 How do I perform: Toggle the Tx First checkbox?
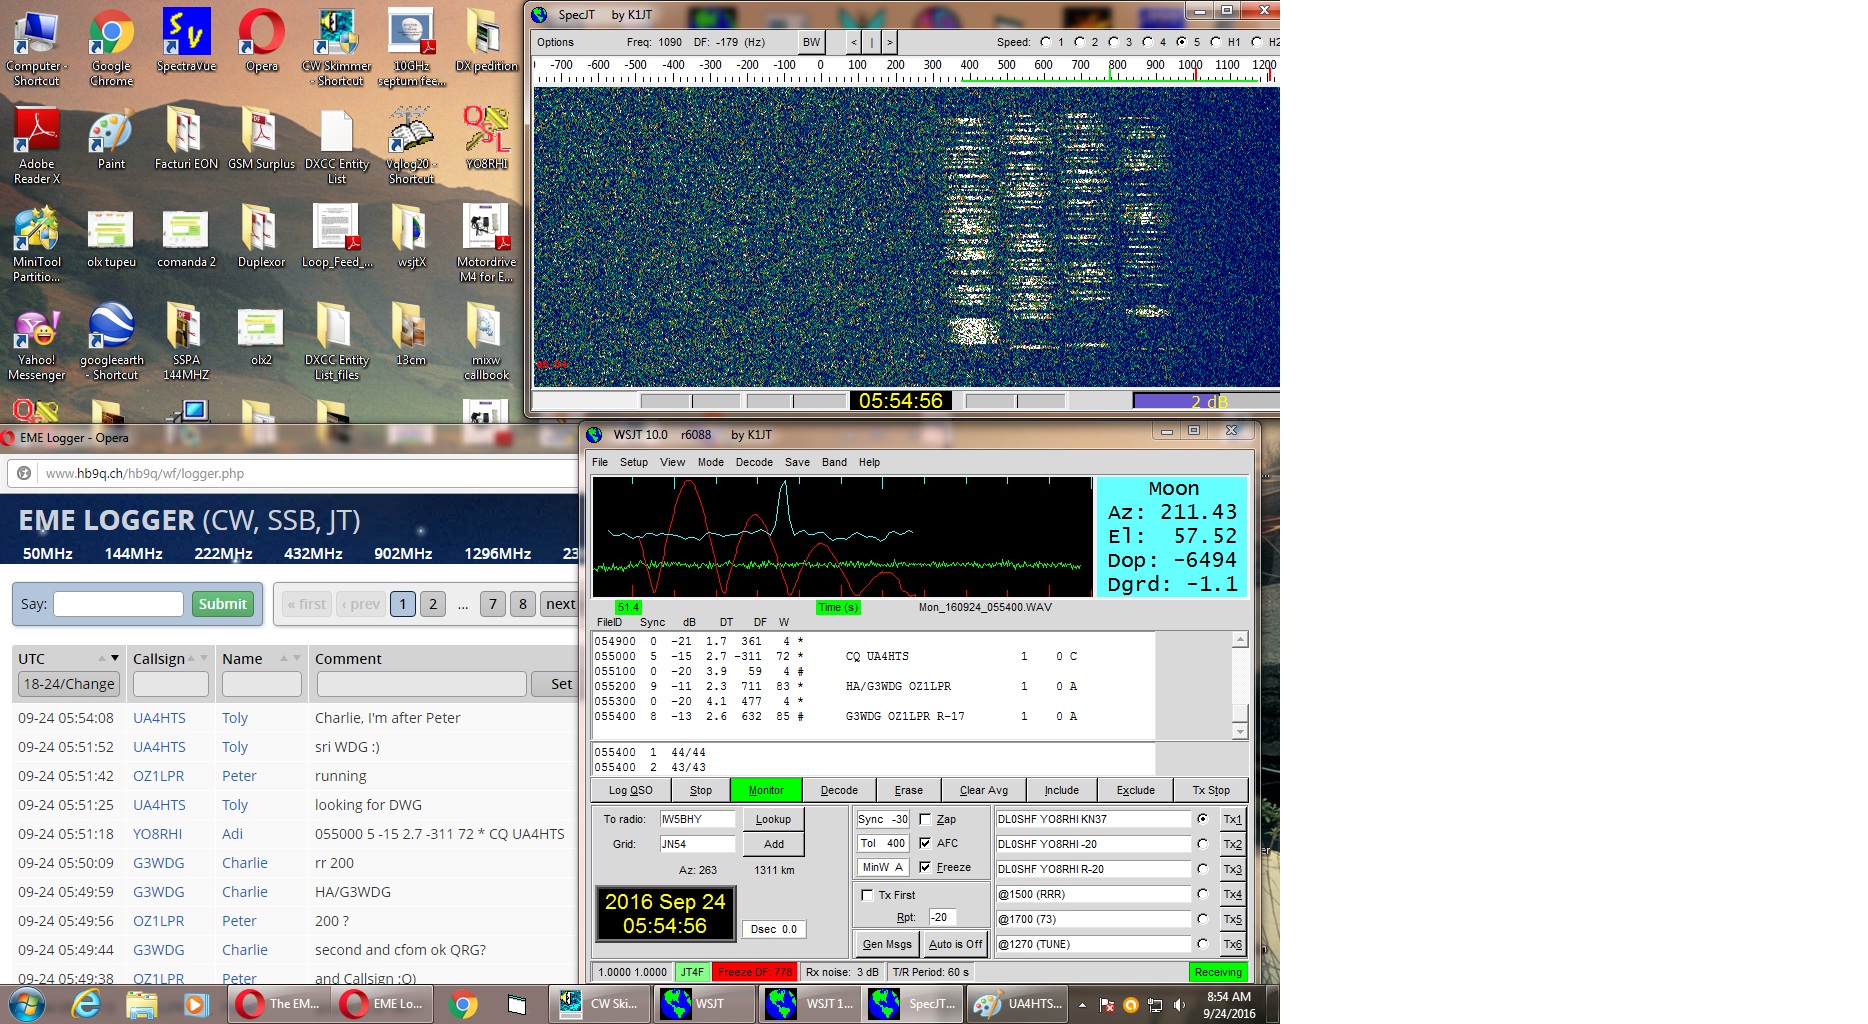(x=867, y=895)
